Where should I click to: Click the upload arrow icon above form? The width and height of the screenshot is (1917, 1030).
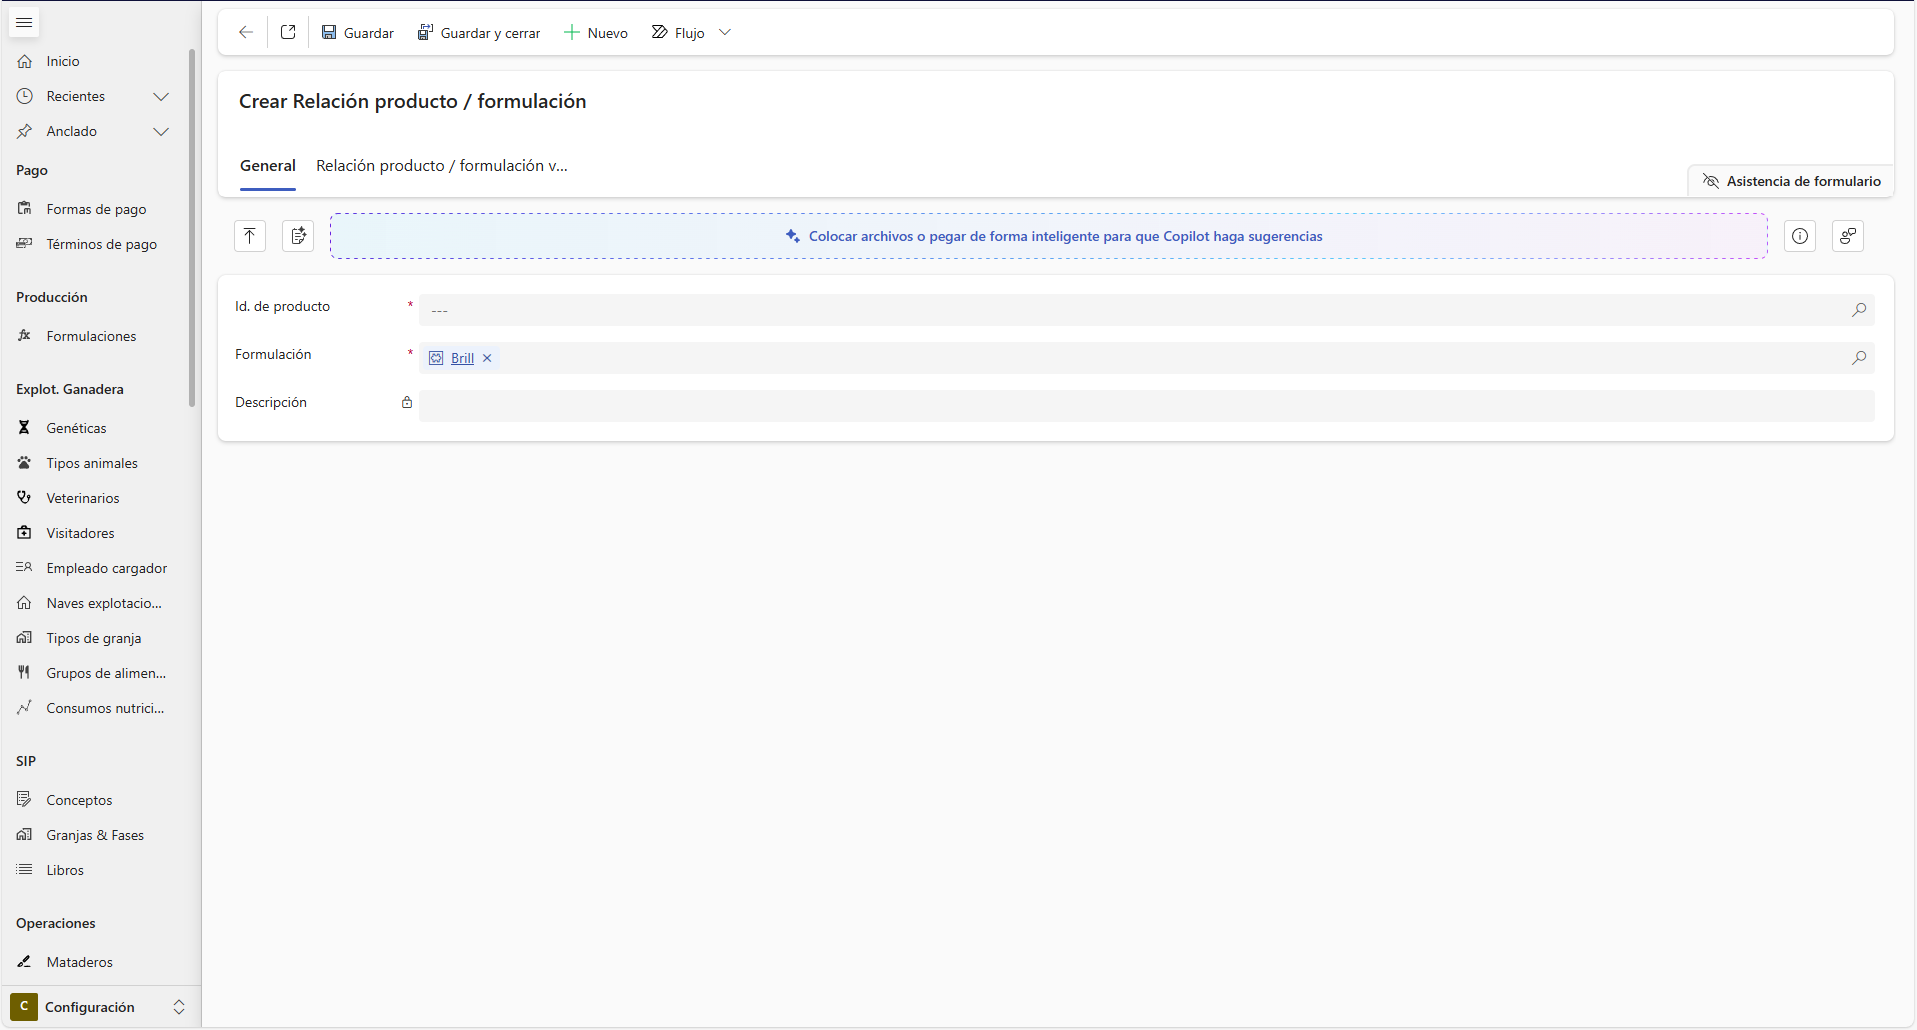click(x=250, y=237)
